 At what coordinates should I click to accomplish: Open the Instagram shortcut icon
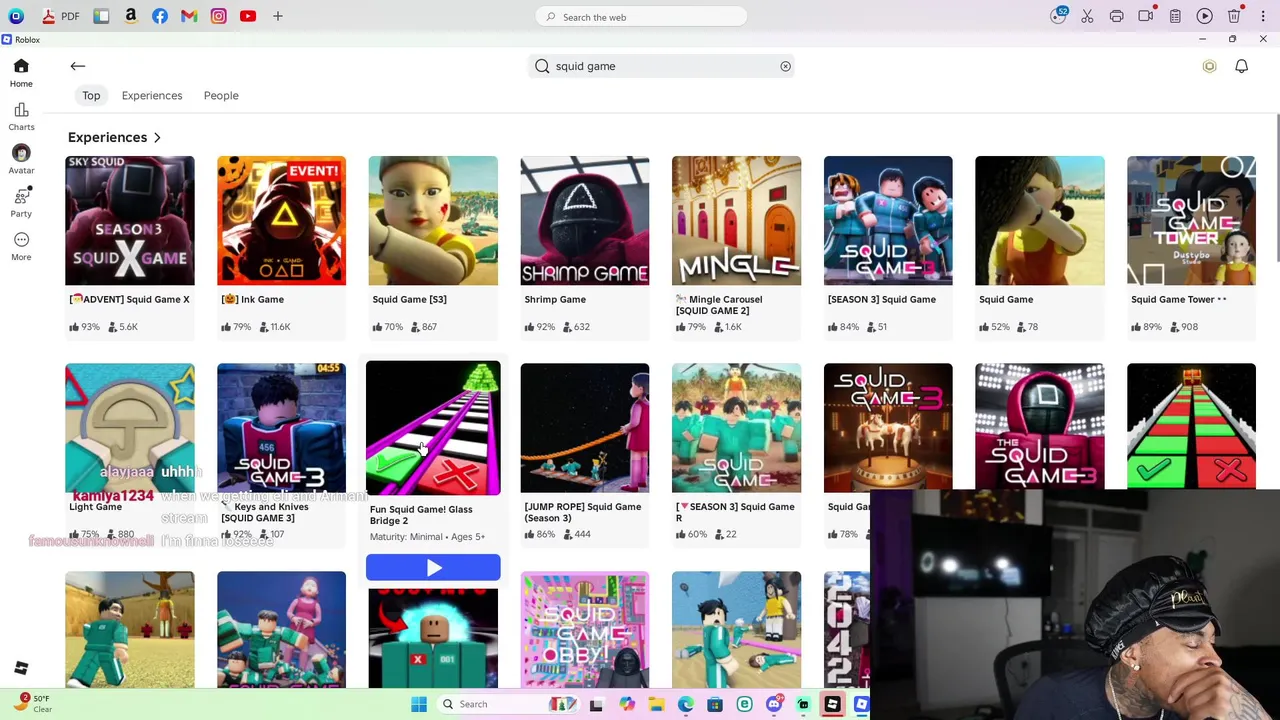tap(218, 16)
